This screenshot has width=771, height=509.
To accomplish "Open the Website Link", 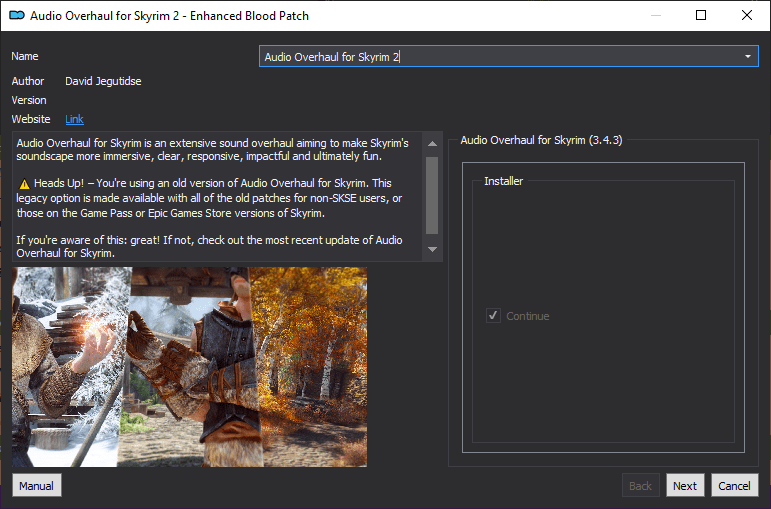I will point(74,119).
